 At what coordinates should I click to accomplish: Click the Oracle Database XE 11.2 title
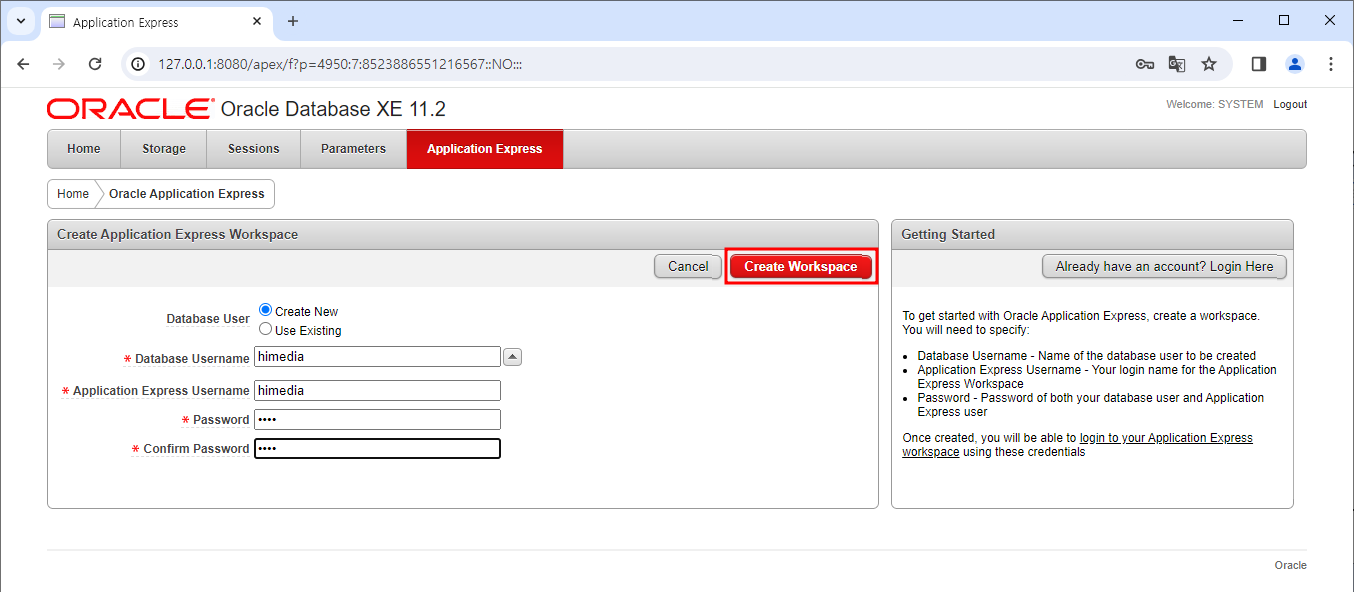pos(333,109)
